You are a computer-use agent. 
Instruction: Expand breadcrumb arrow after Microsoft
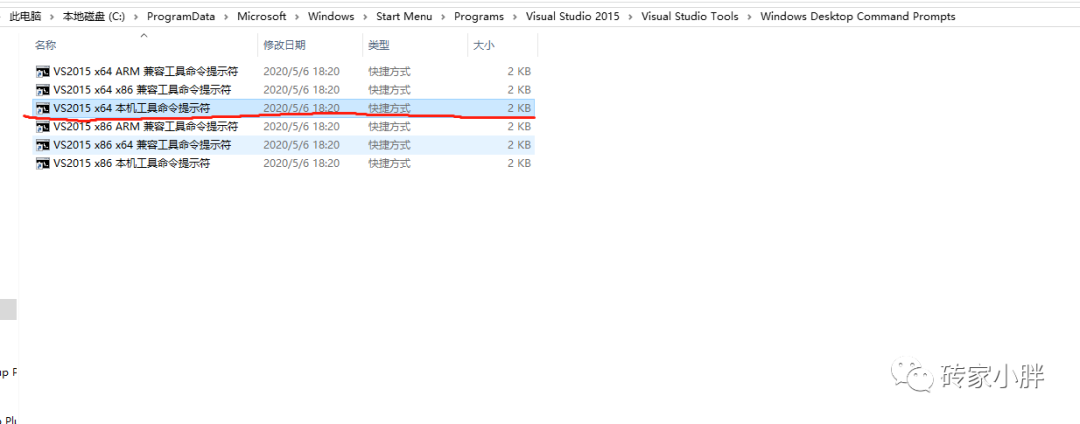(298, 16)
